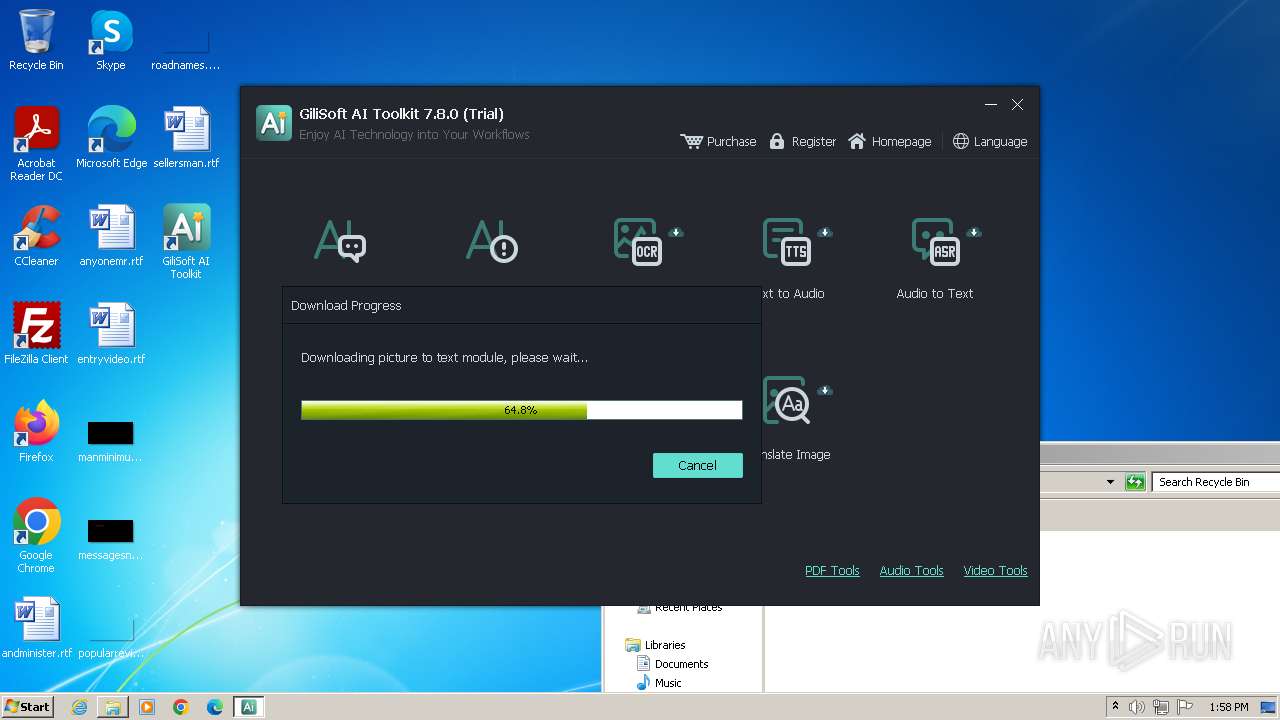Open Video Tools link

pyautogui.click(x=995, y=570)
